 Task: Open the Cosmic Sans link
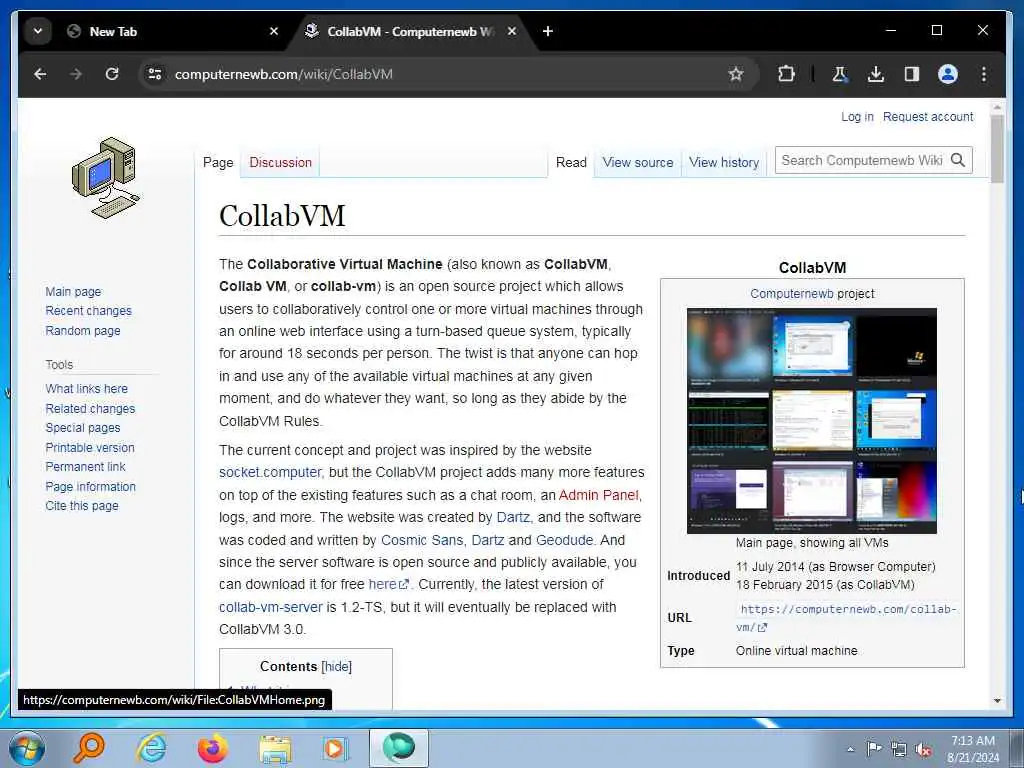point(422,540)
